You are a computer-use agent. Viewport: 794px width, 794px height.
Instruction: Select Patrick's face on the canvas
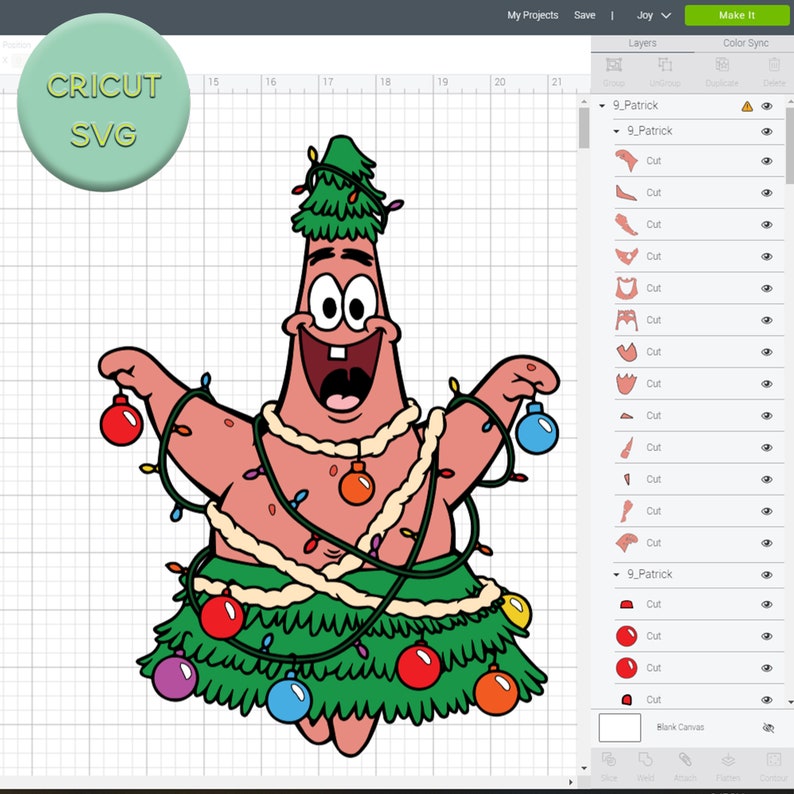pyautogui.click(x=343, y=329)
